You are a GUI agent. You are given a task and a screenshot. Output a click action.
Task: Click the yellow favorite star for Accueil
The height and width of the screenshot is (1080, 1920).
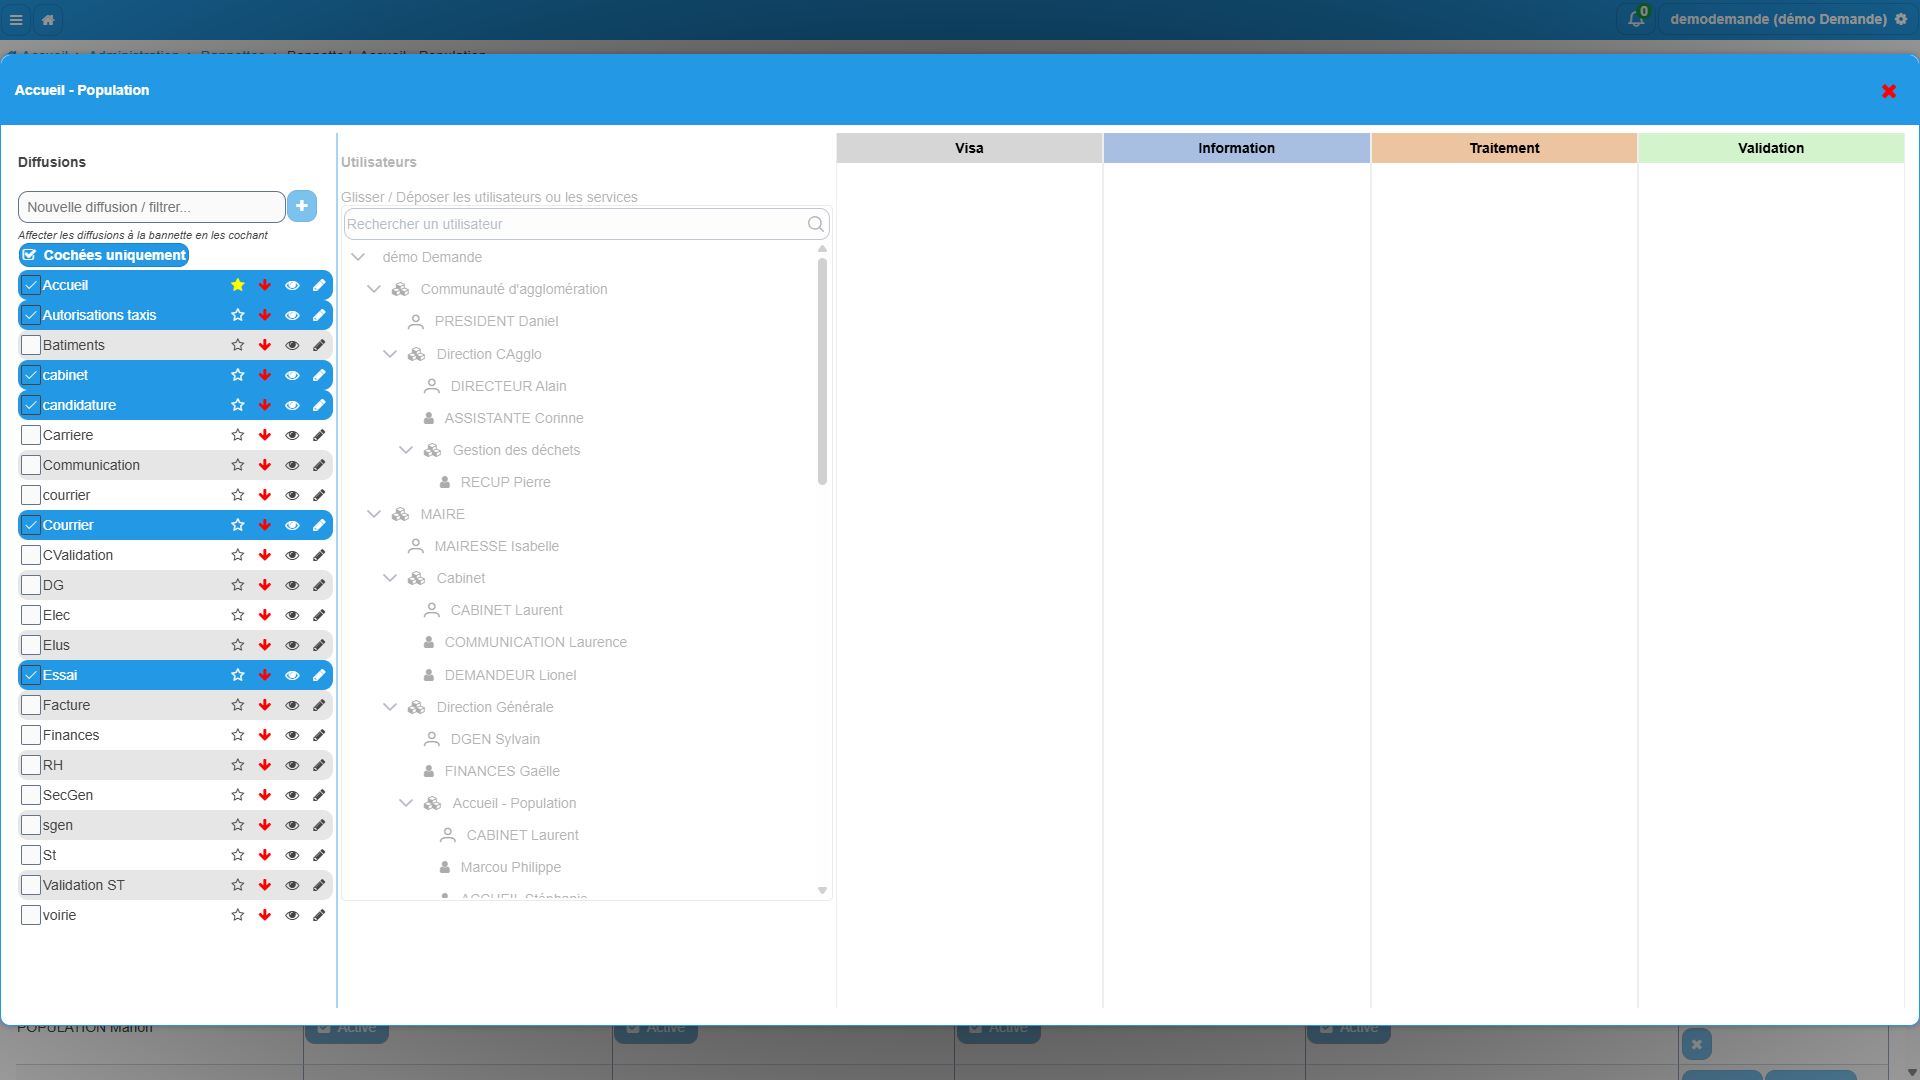238,285
